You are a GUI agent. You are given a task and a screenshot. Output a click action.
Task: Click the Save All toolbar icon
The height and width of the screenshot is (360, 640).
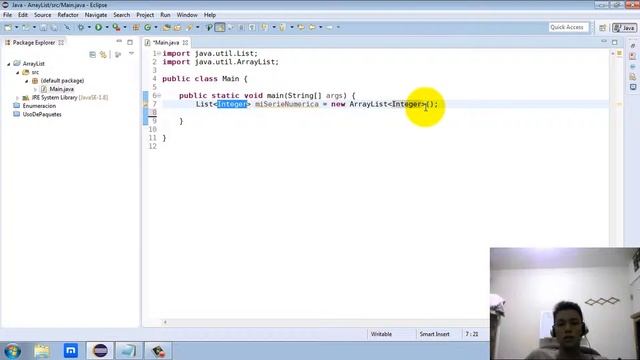pyautogui.click(x=54, y=27)
